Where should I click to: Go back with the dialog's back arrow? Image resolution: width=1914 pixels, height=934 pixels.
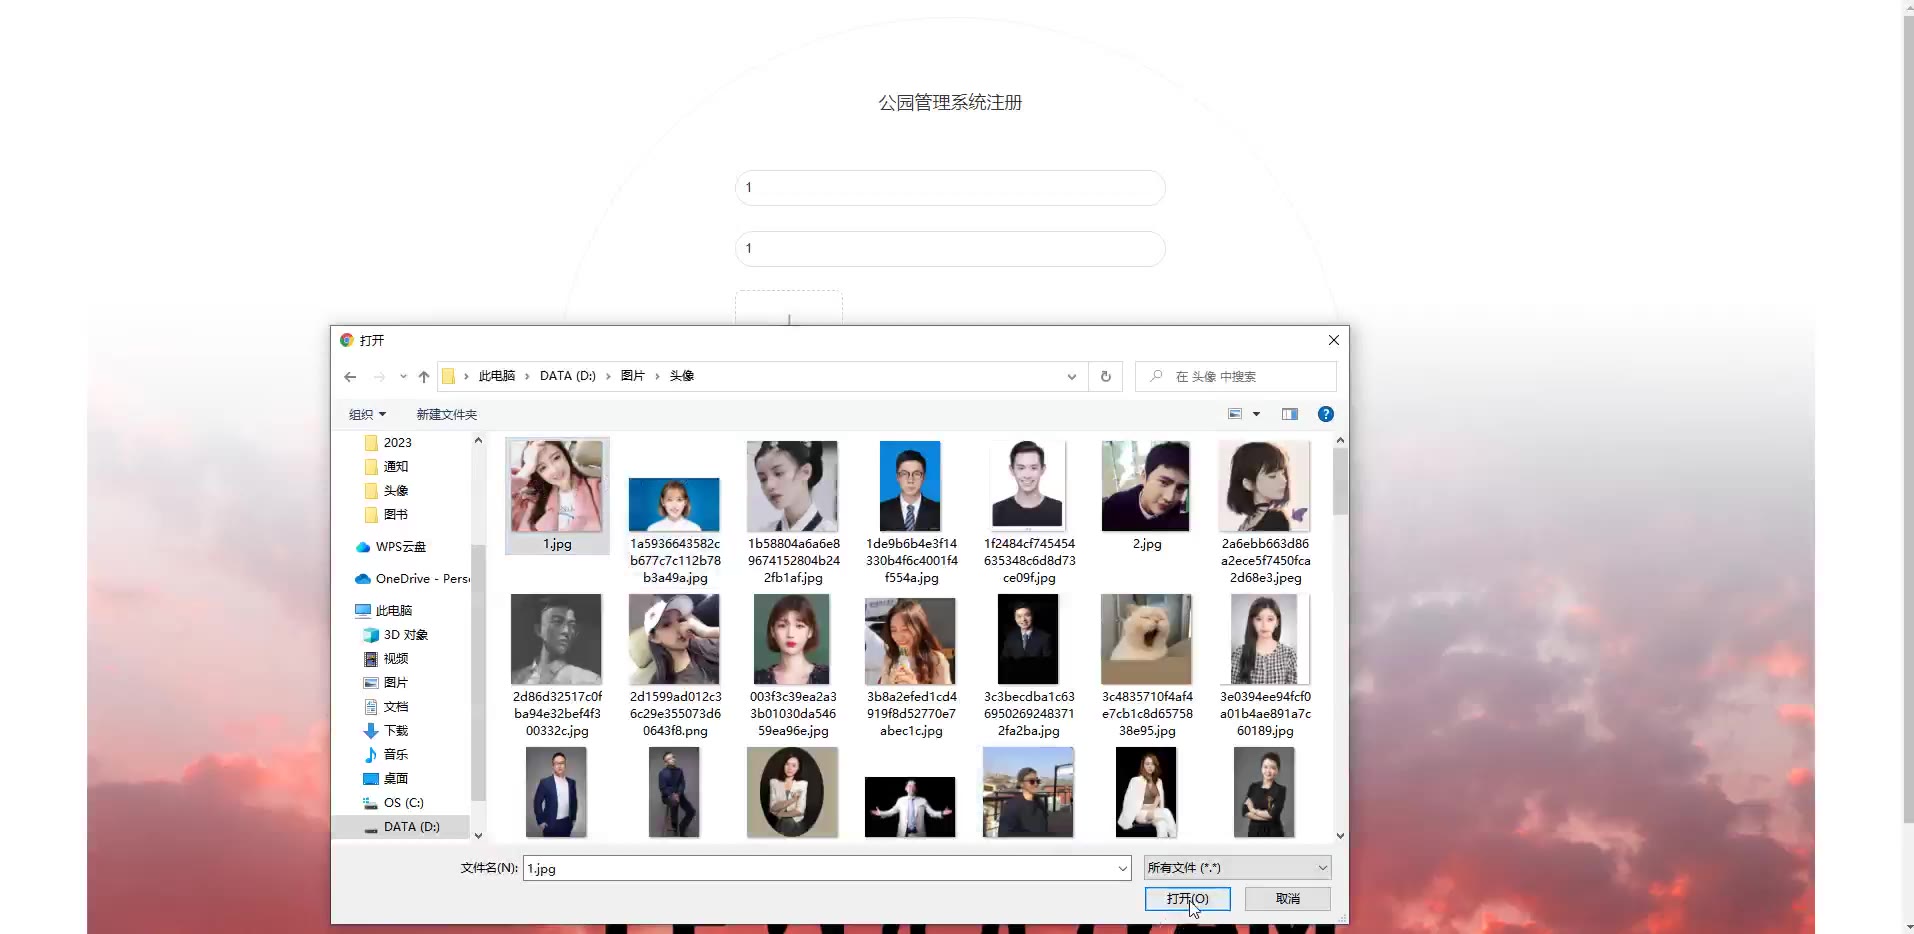tap(350, 377)
